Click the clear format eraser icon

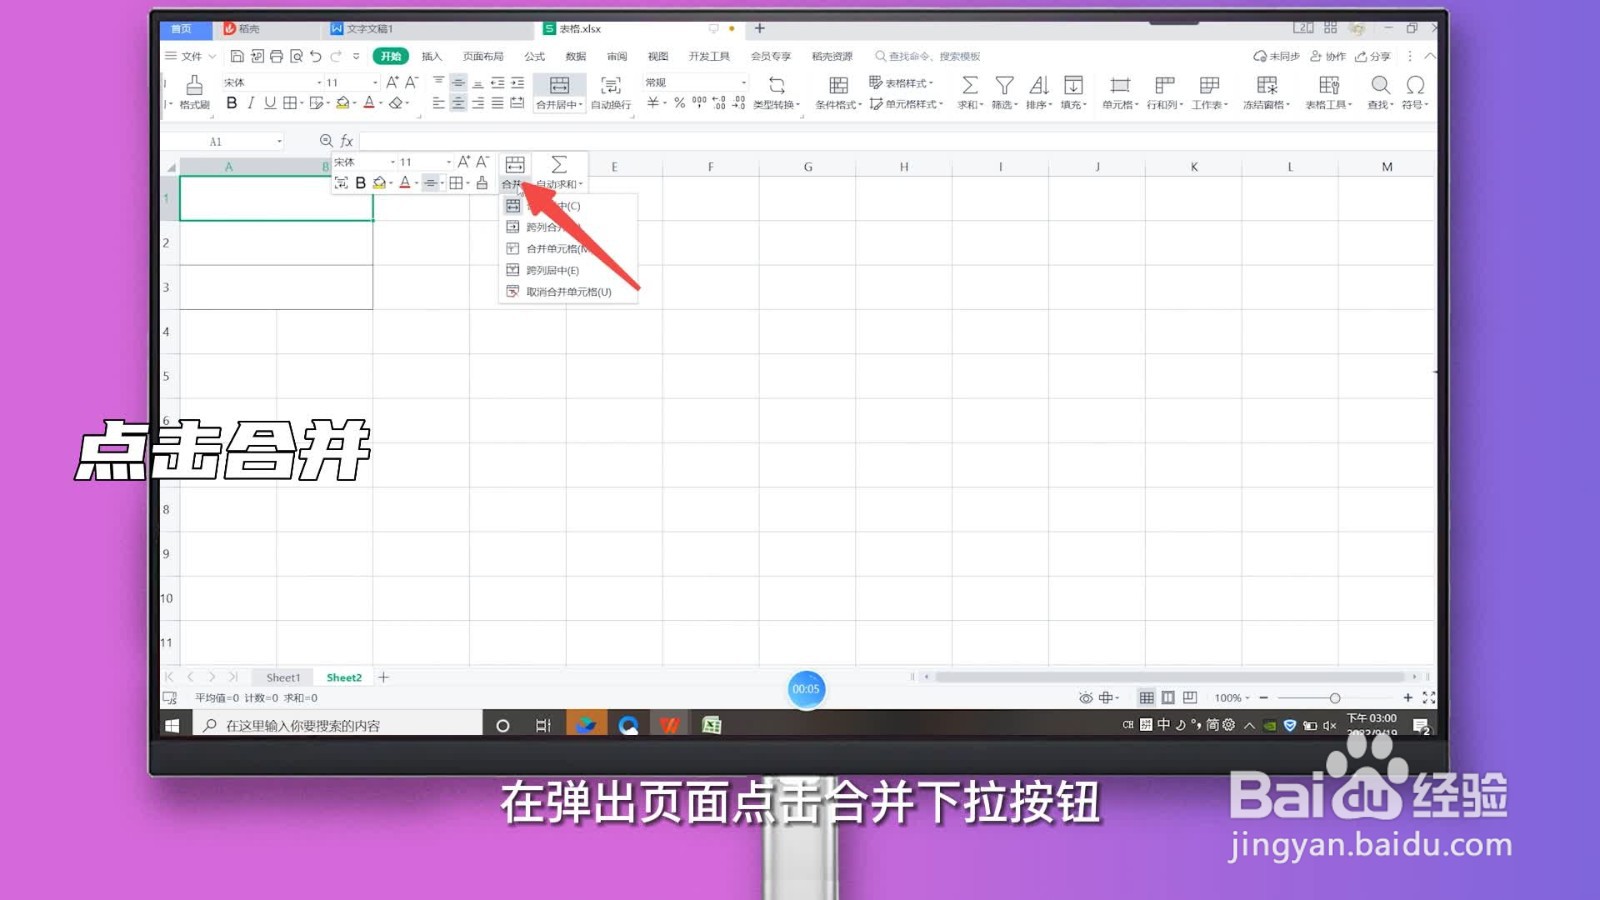point(396,103)
